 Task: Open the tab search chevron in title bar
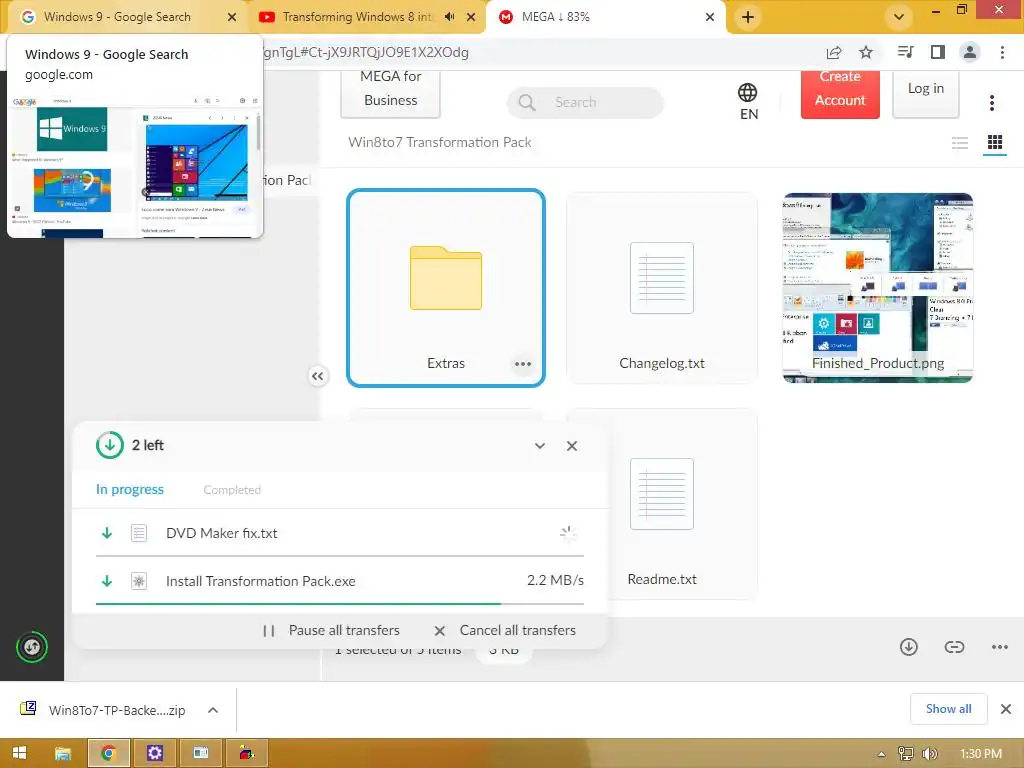(899, 17)
